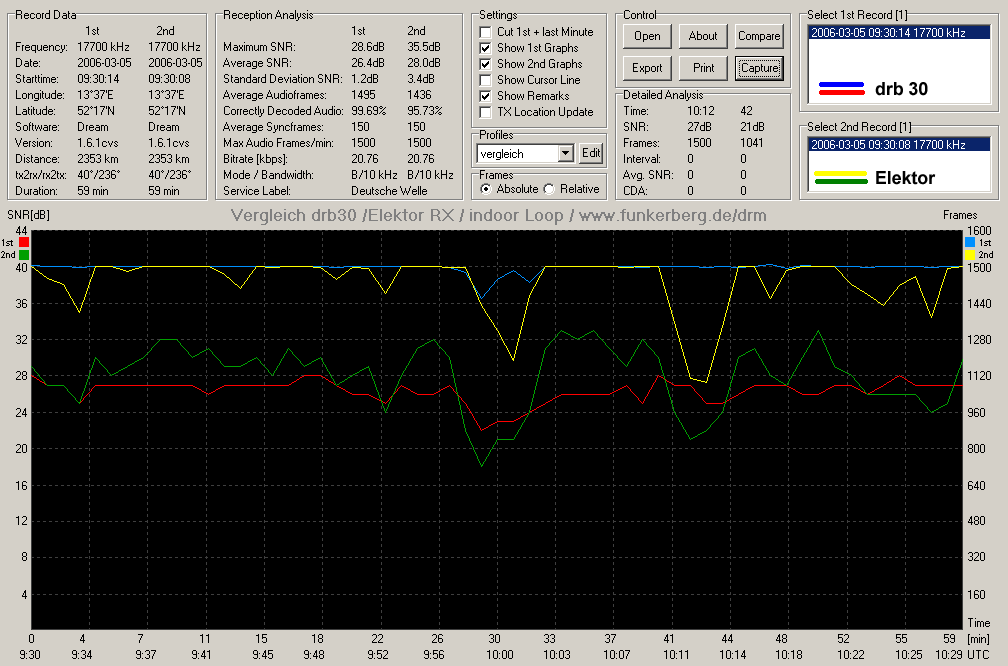Click the green 2nd SNR legend swatch
1008x666 pixels.
(x=24, y=255)
